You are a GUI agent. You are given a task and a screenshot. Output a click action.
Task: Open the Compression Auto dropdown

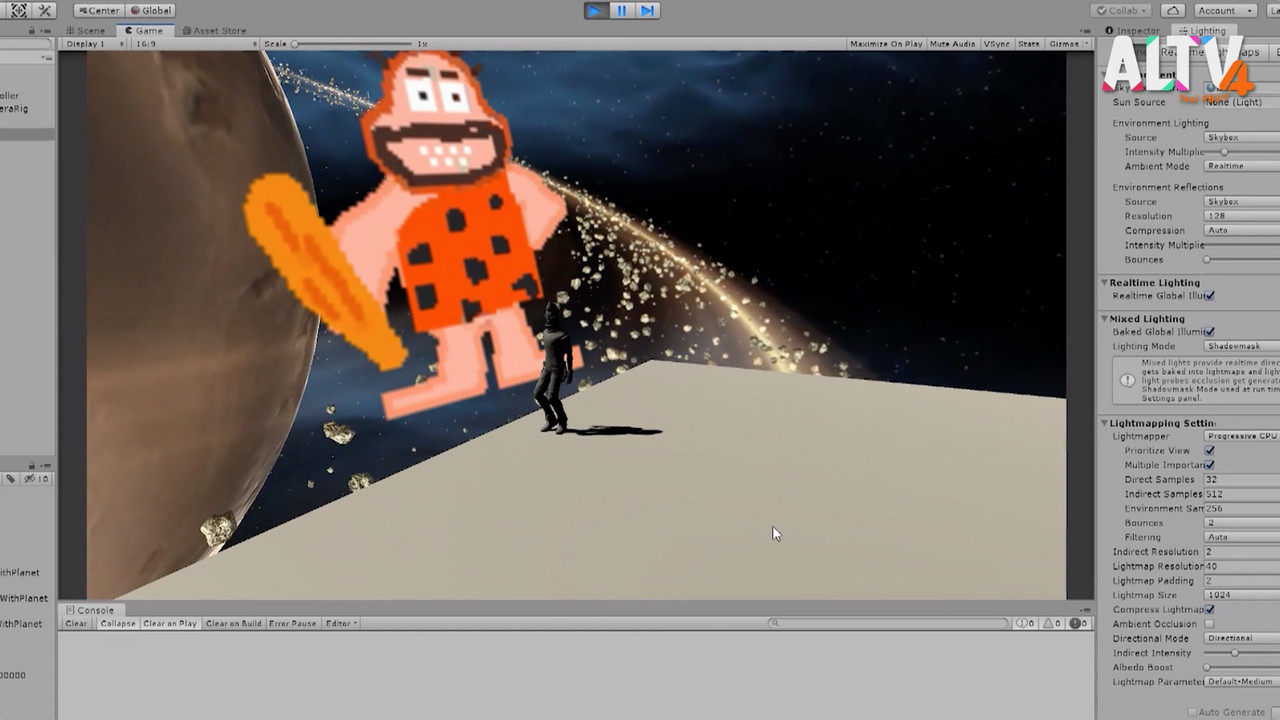pyautogui.click(x=1241, y=230)
